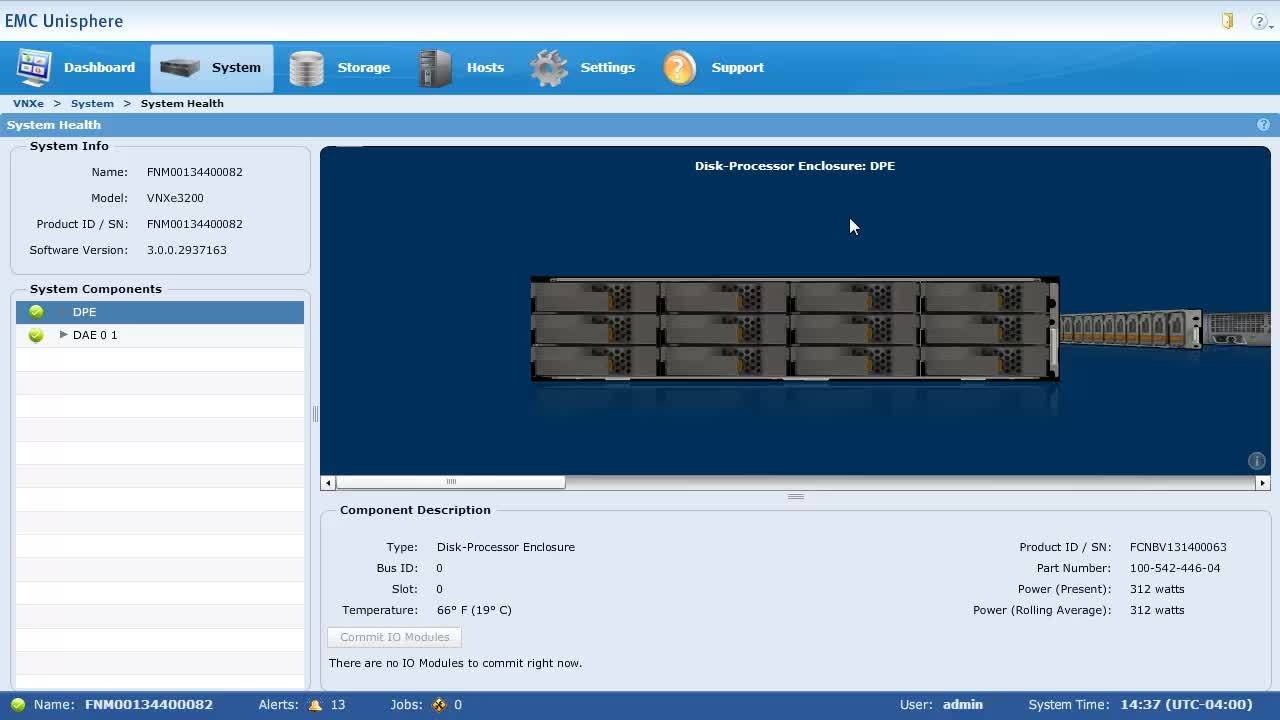The width and height of the screenshot is (1280, 720).
Task: Click the System storage array icon
Action: [x=180, y=68]
